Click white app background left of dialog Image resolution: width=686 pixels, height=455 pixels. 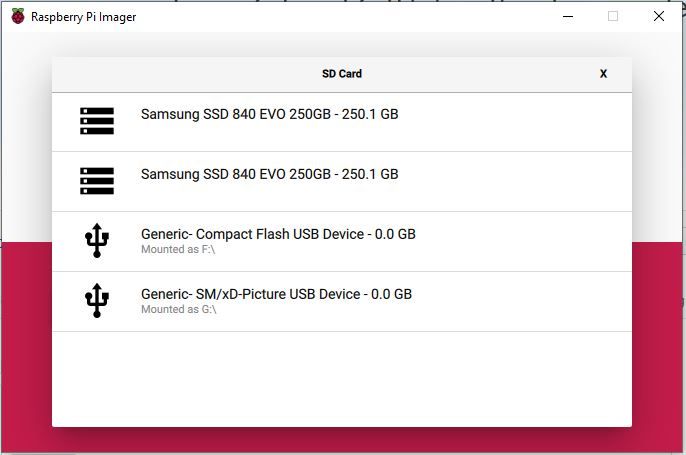pos(26,150)
